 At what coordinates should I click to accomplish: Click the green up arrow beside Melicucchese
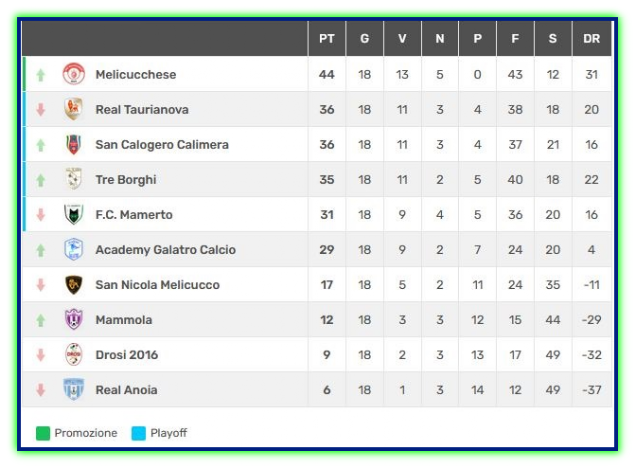40,75
